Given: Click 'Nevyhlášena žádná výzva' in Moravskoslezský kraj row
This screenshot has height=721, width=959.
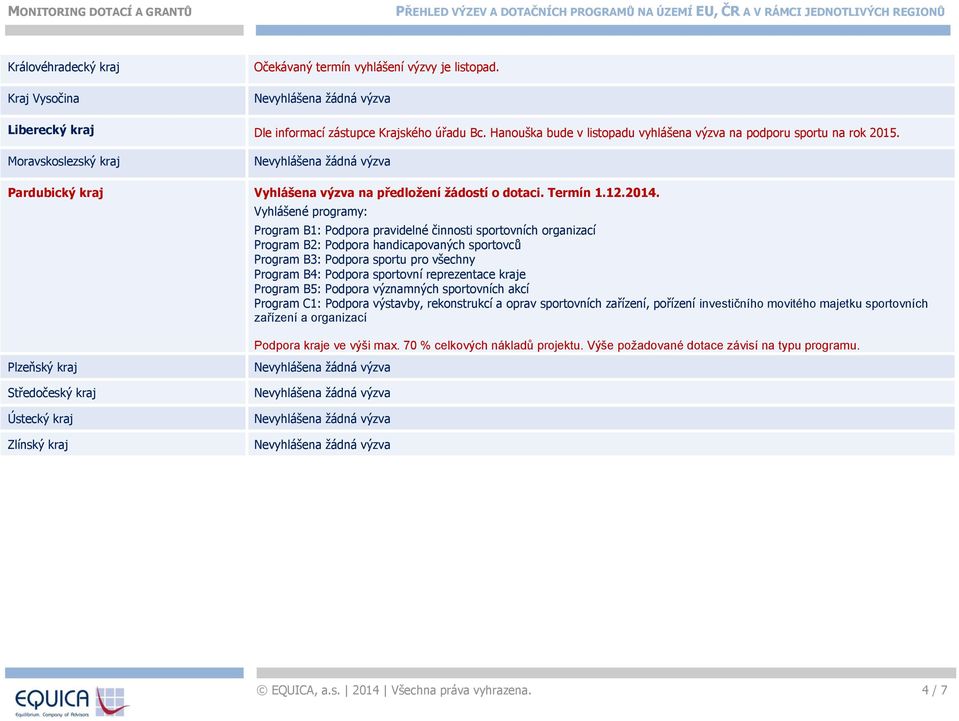Looking at the screenshot, I should (322, 161).
